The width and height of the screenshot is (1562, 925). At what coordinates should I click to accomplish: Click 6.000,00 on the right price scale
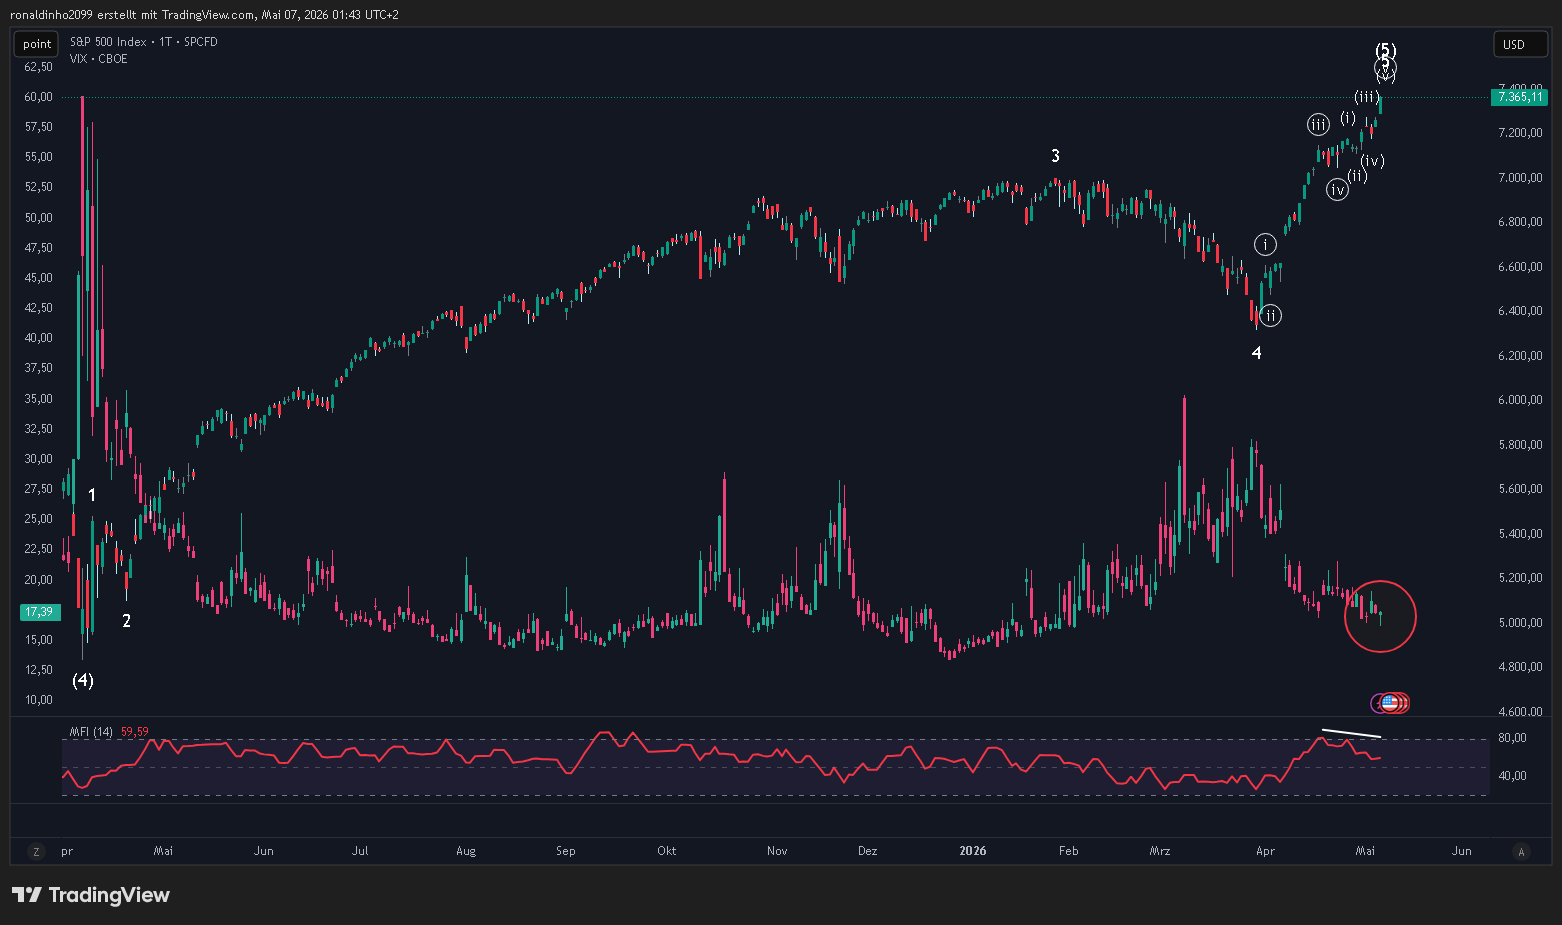click(x=1520, y=400)
